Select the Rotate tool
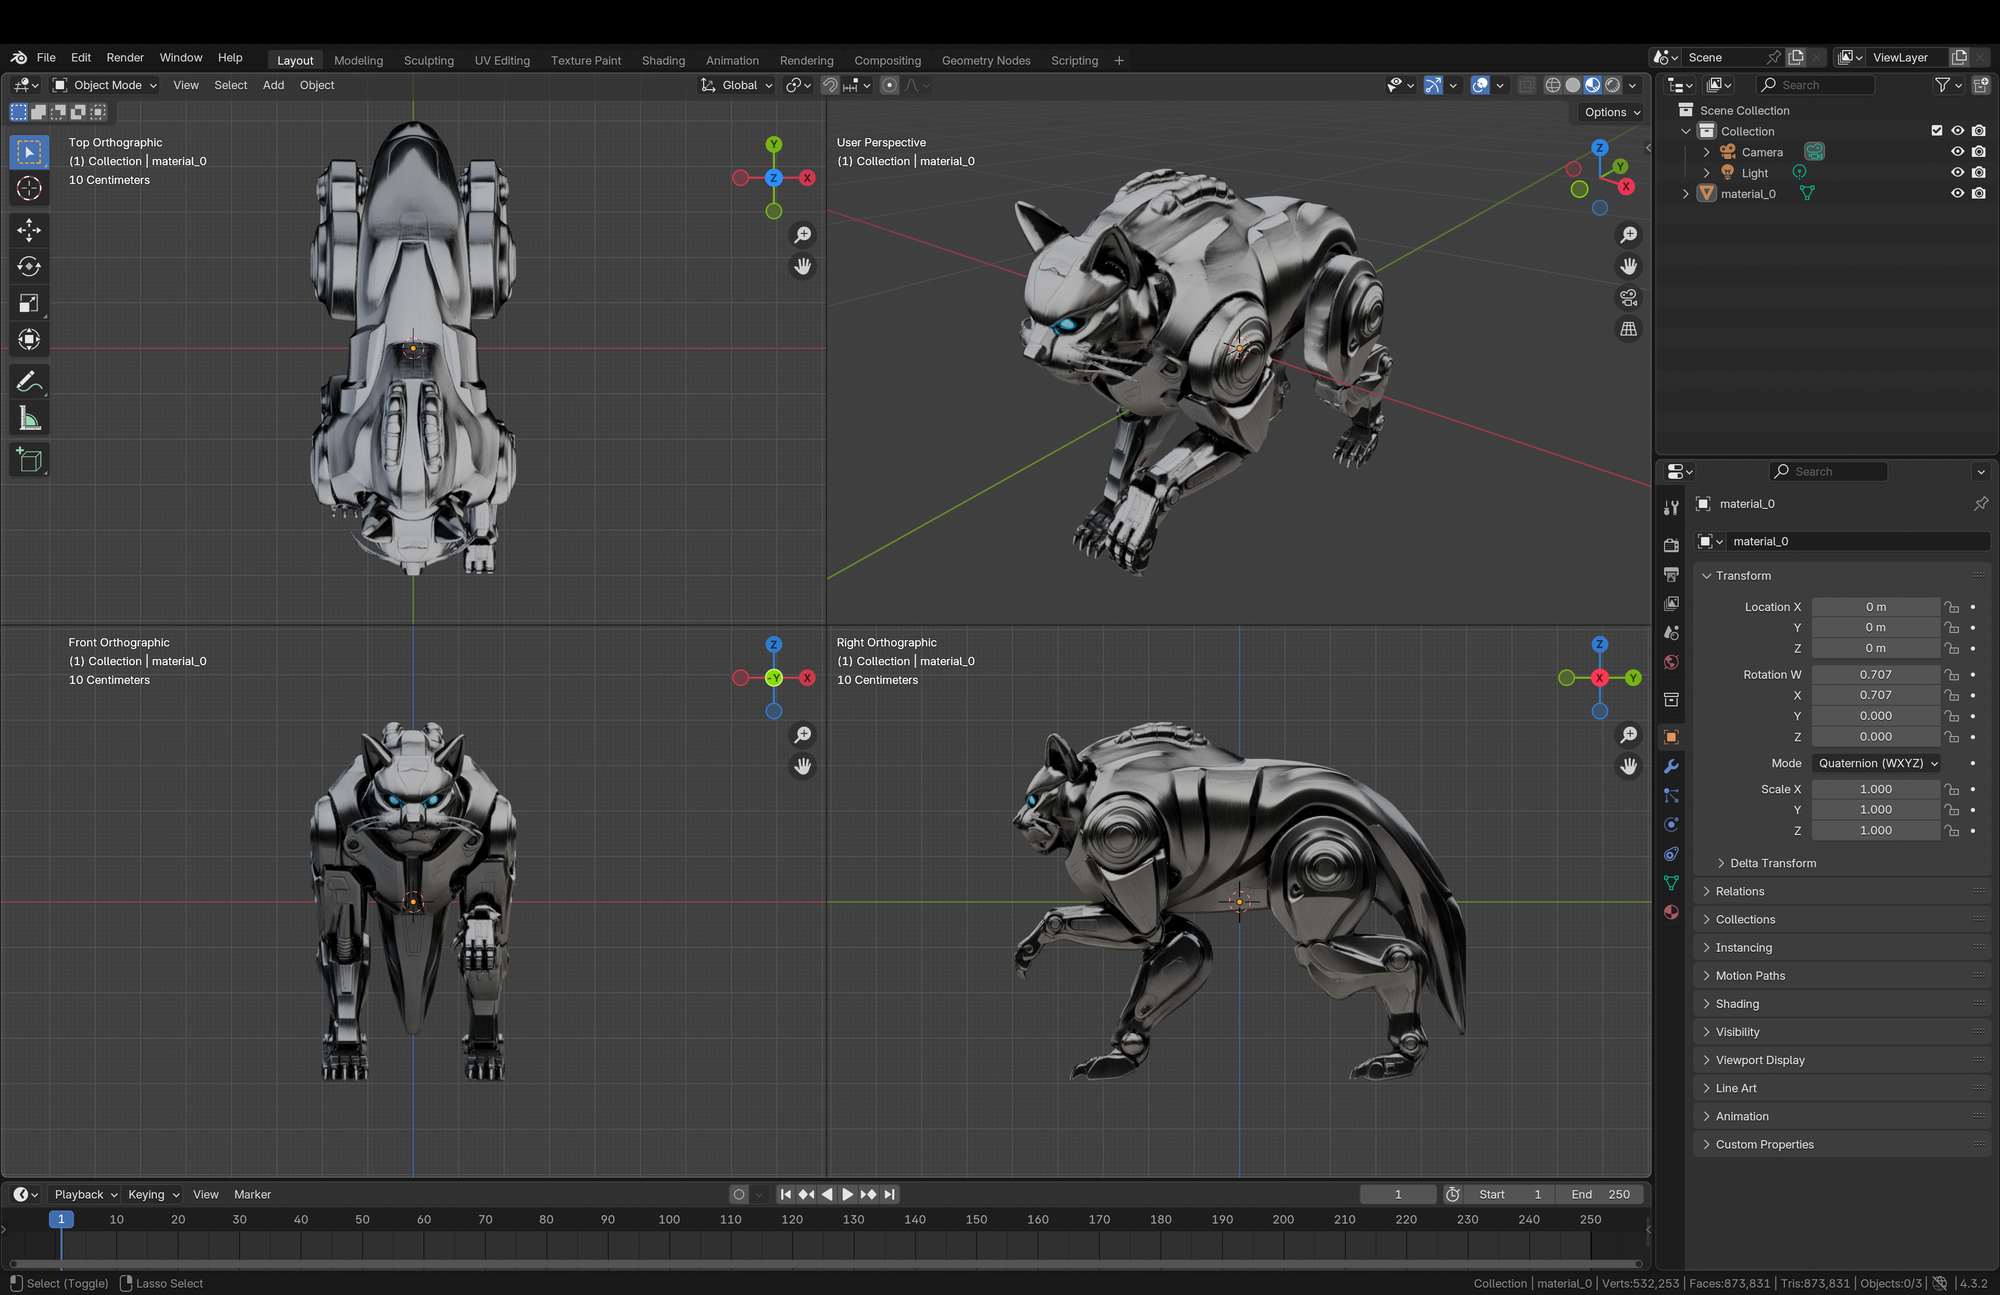 point(29,266)
